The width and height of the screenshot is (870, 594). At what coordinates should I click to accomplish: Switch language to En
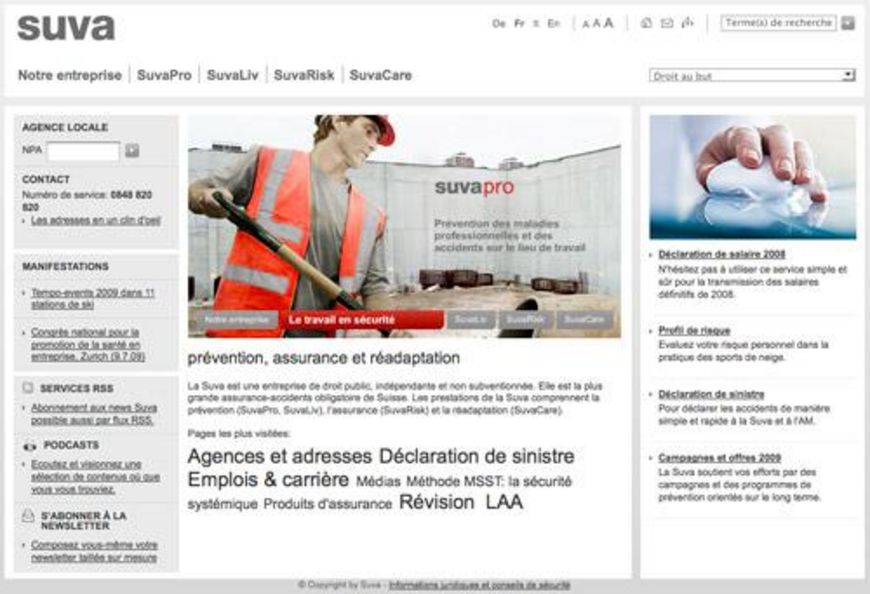pyautogui.click(x=554, y=23)
